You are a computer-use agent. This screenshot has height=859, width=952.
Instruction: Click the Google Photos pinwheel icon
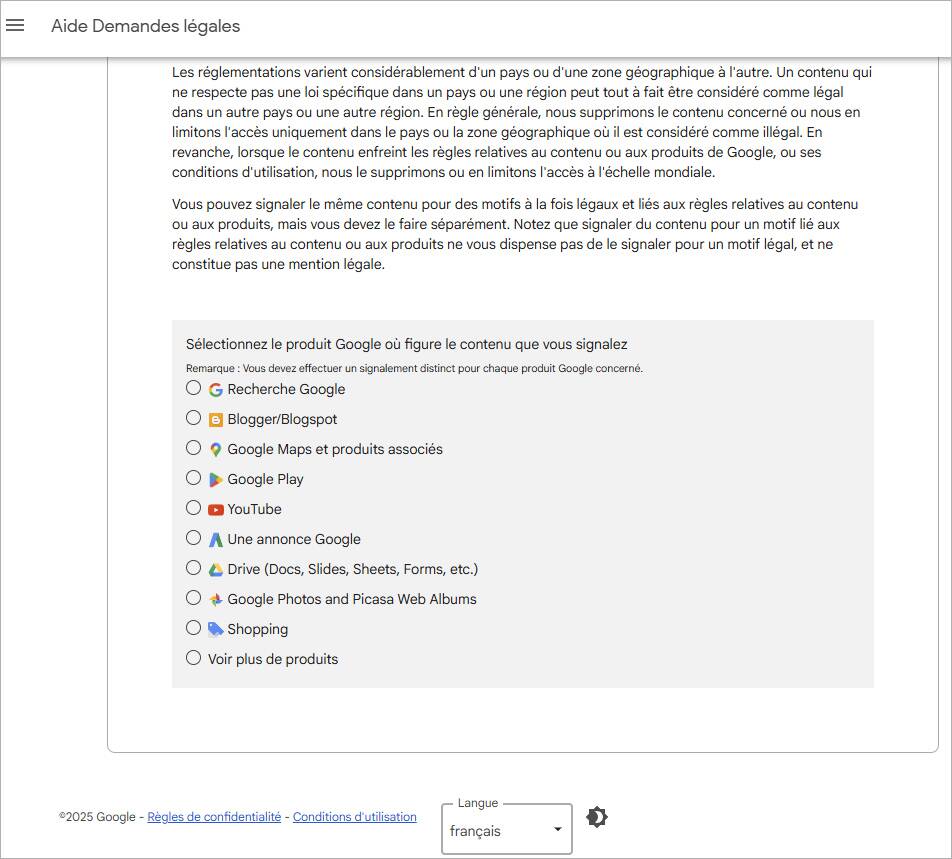[x=215, y=600]
